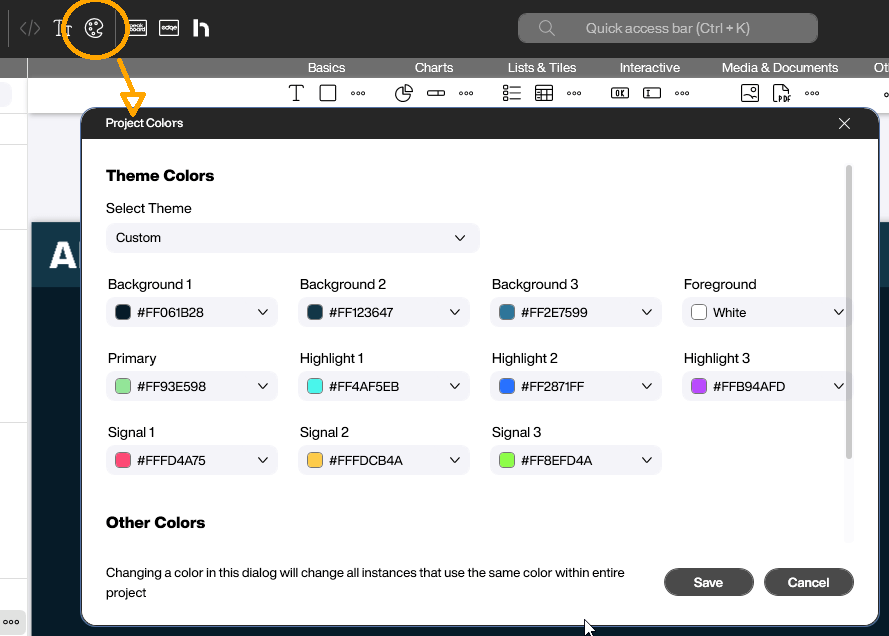Switch to the Basics tab
This screenshot has width=889, height=636.
[x=326, y=68]
